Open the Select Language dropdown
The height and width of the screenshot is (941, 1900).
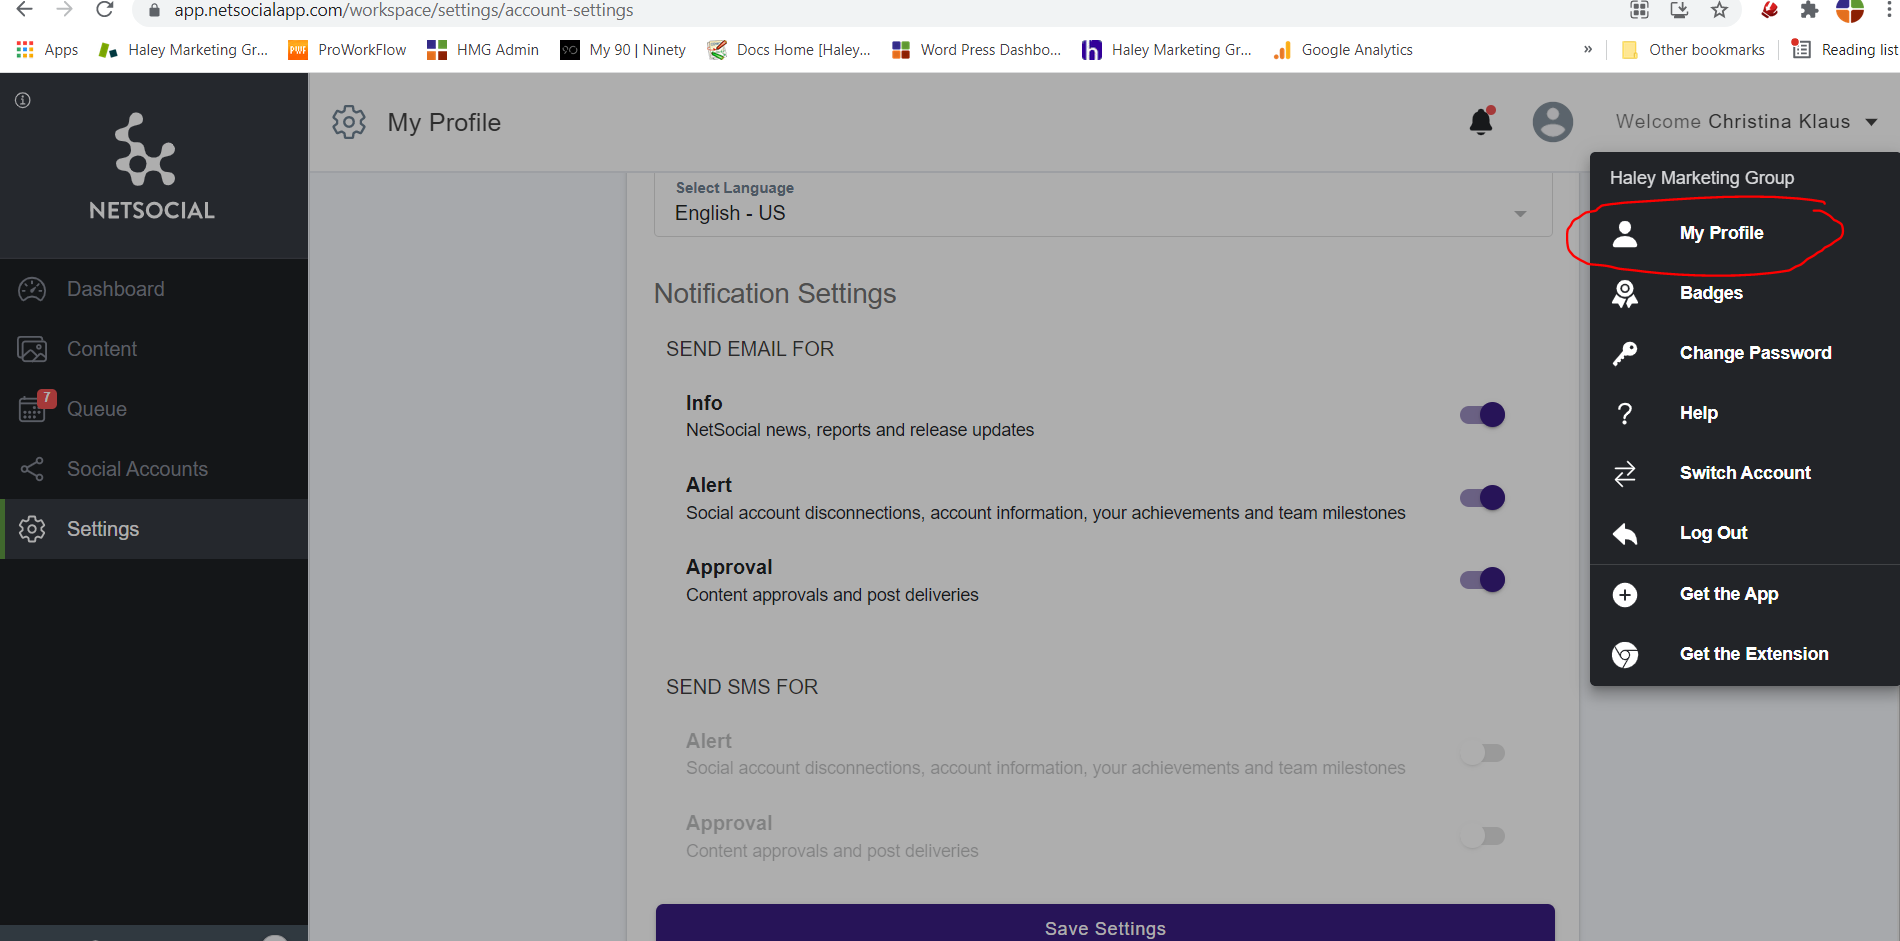[x=1103, y=204]
